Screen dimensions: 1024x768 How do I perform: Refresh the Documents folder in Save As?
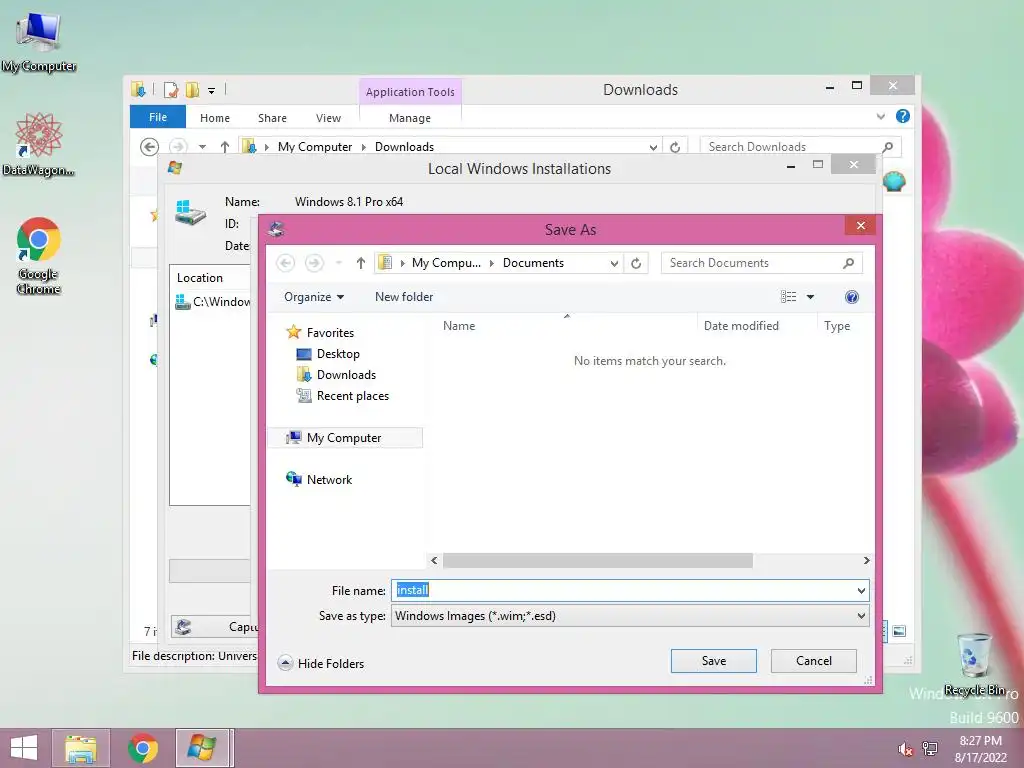click(x=636, y=263)
